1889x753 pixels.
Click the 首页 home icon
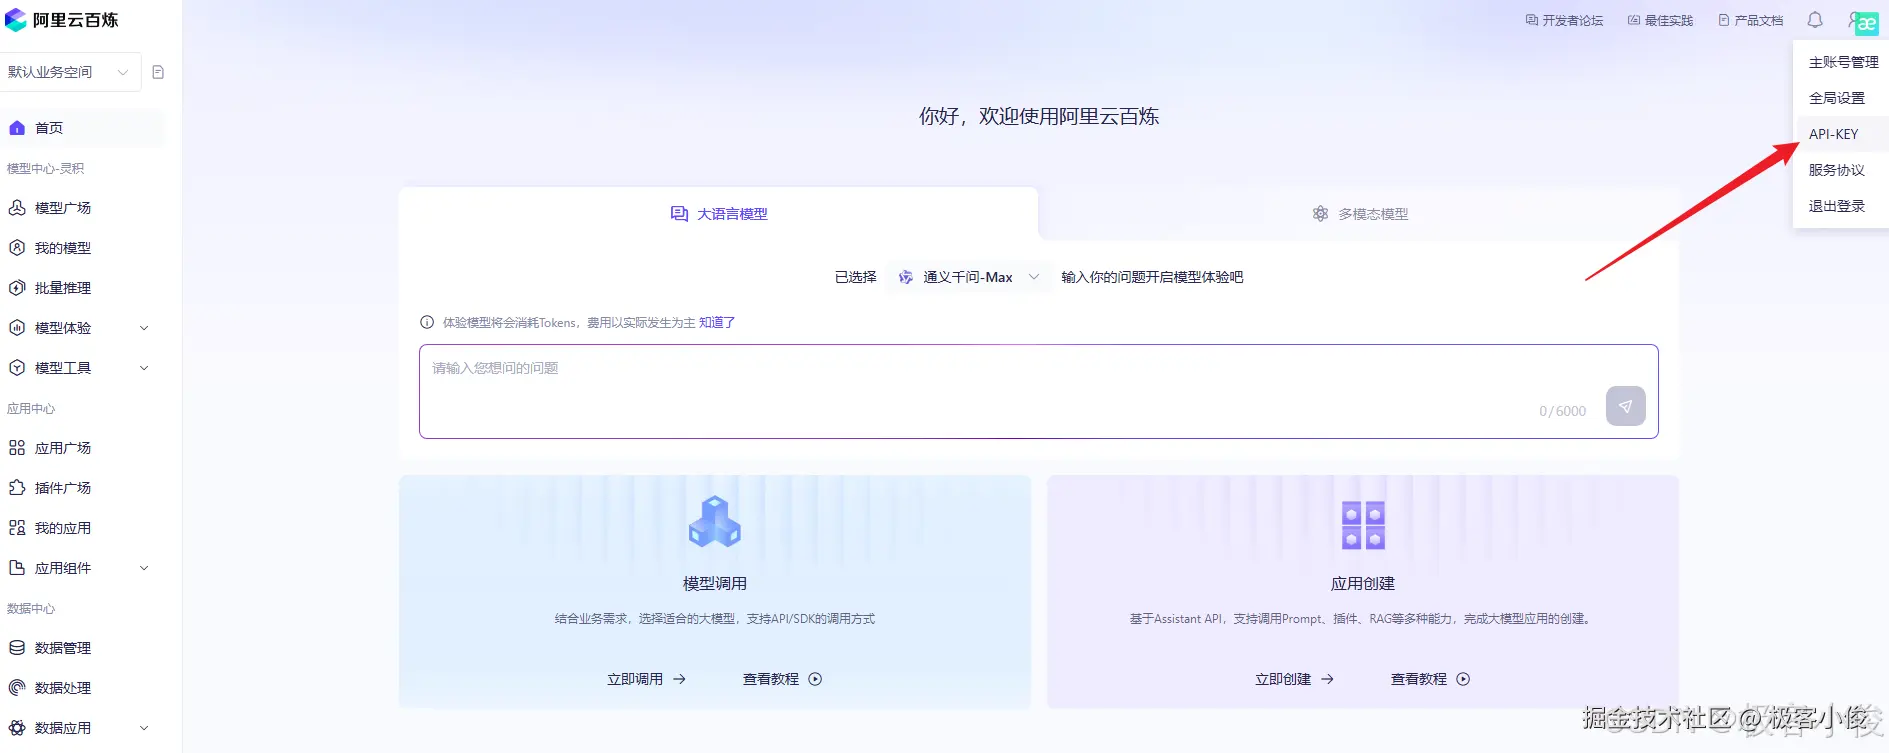17,128
